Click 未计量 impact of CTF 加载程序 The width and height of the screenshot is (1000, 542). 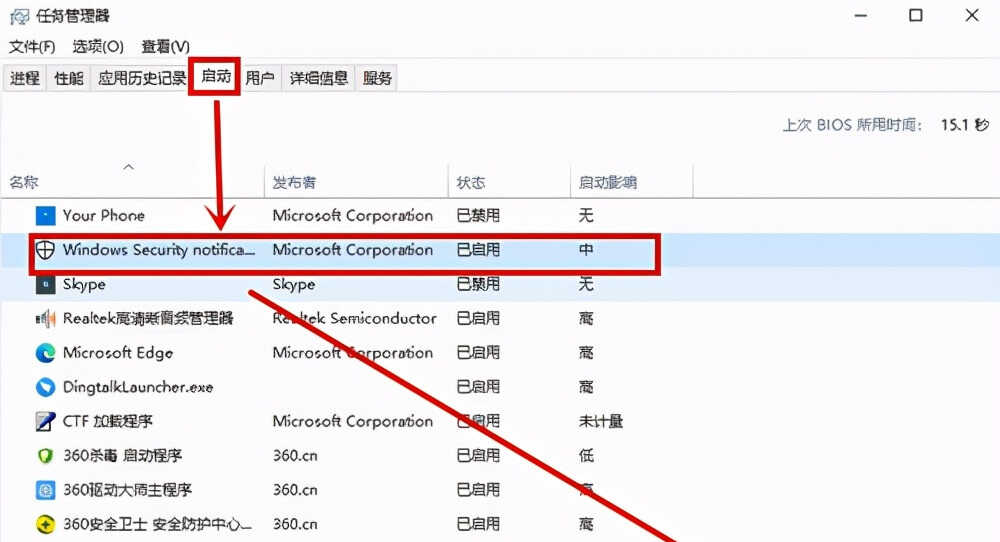click(x=600, y=421)
